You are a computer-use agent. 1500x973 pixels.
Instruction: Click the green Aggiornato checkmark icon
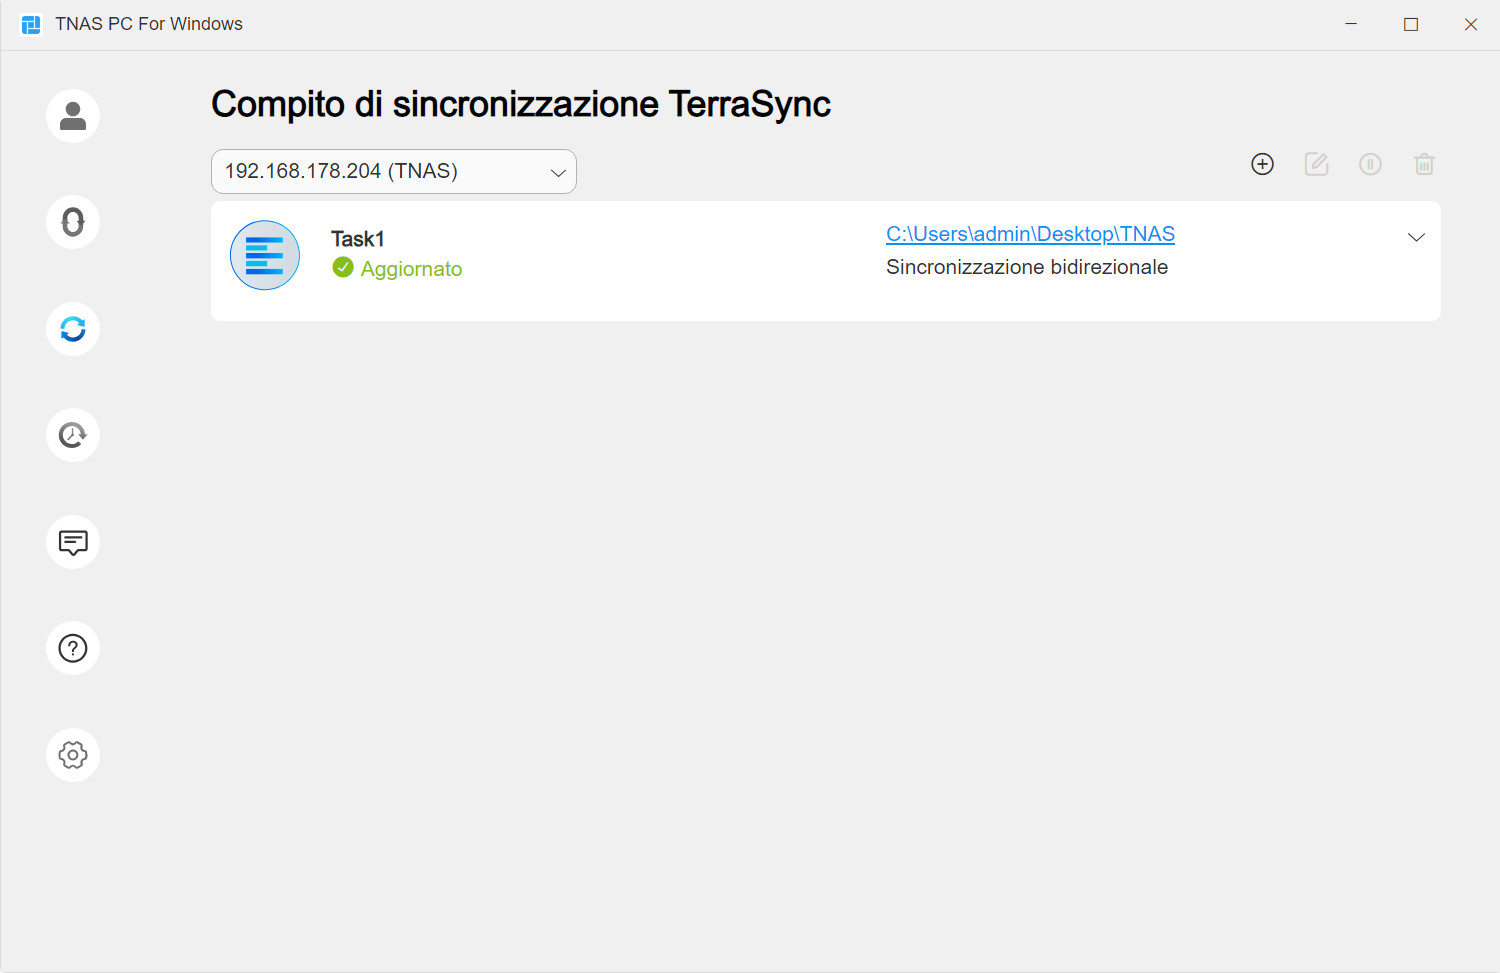[343, 267]
